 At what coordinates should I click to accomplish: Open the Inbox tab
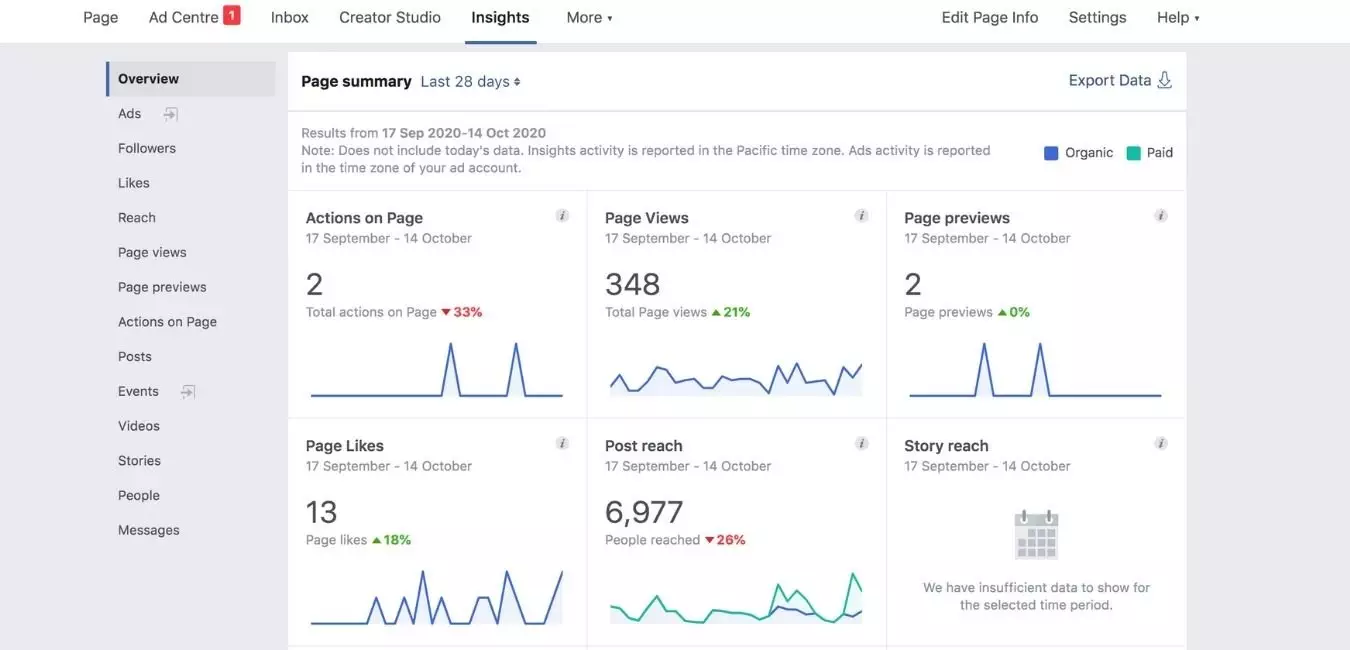click(x=290, y=18)
